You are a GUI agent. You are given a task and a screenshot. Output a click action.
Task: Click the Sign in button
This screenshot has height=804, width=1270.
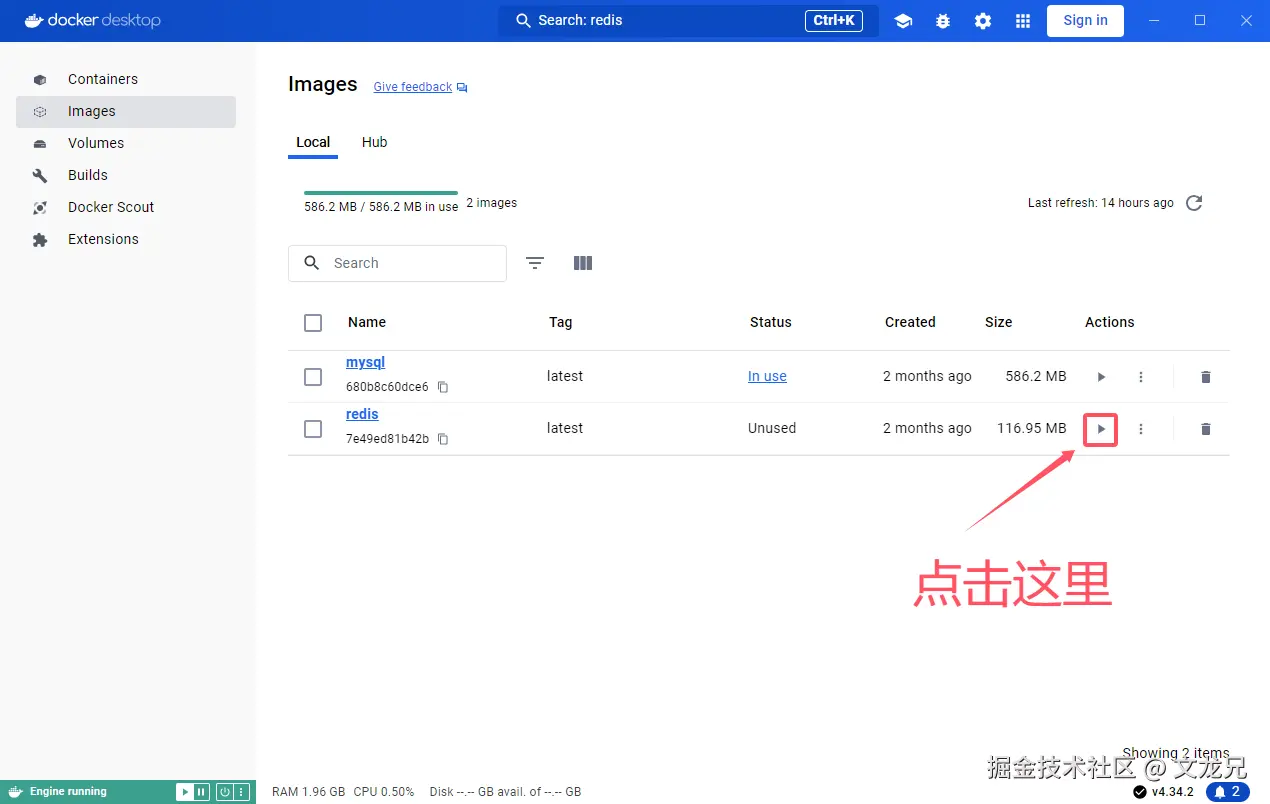tap(1085, 20)
